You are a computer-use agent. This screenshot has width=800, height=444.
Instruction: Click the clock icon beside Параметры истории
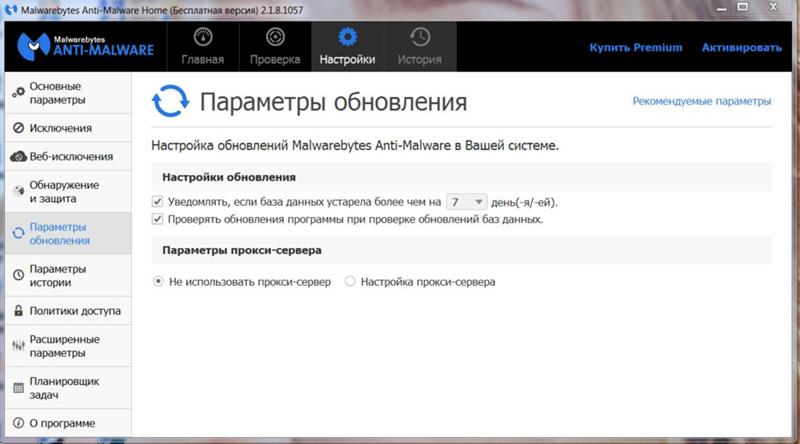click(18, 275)
